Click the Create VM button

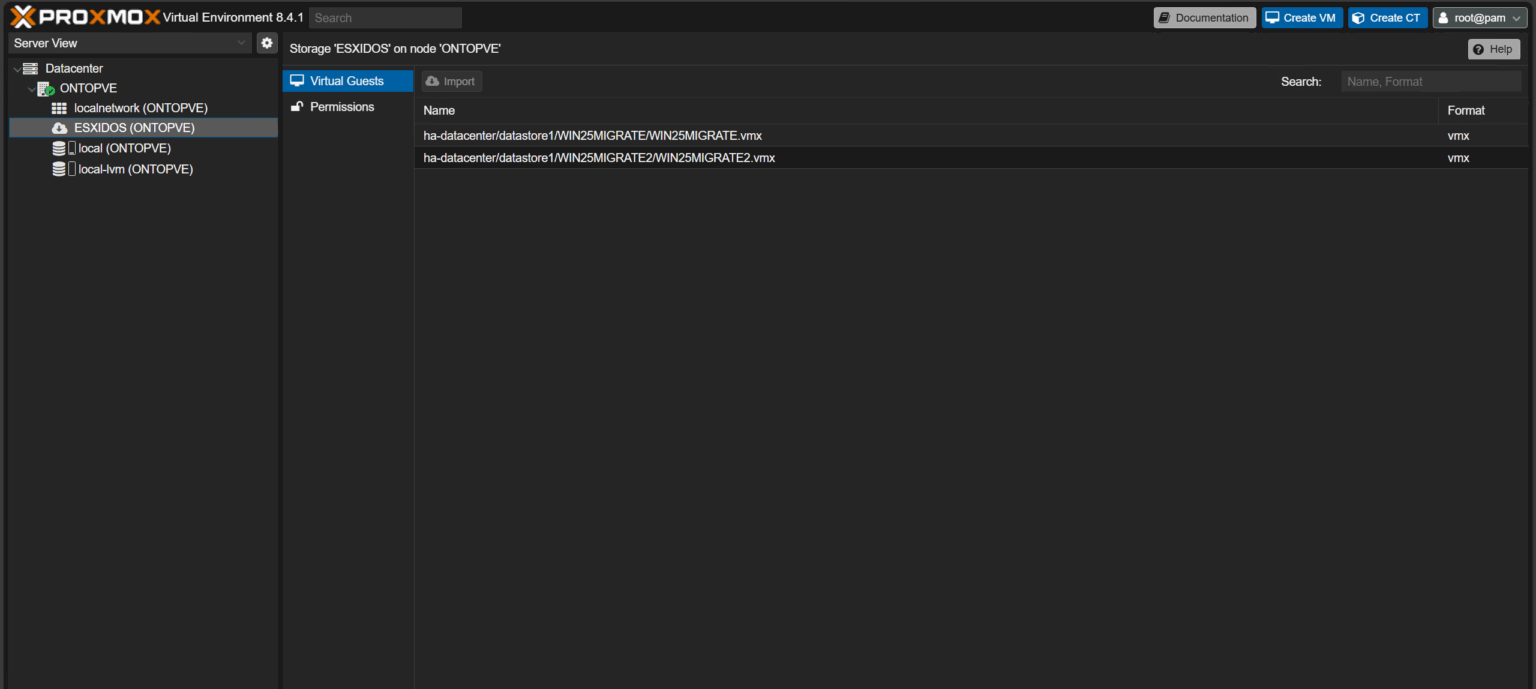point(1302,18)
